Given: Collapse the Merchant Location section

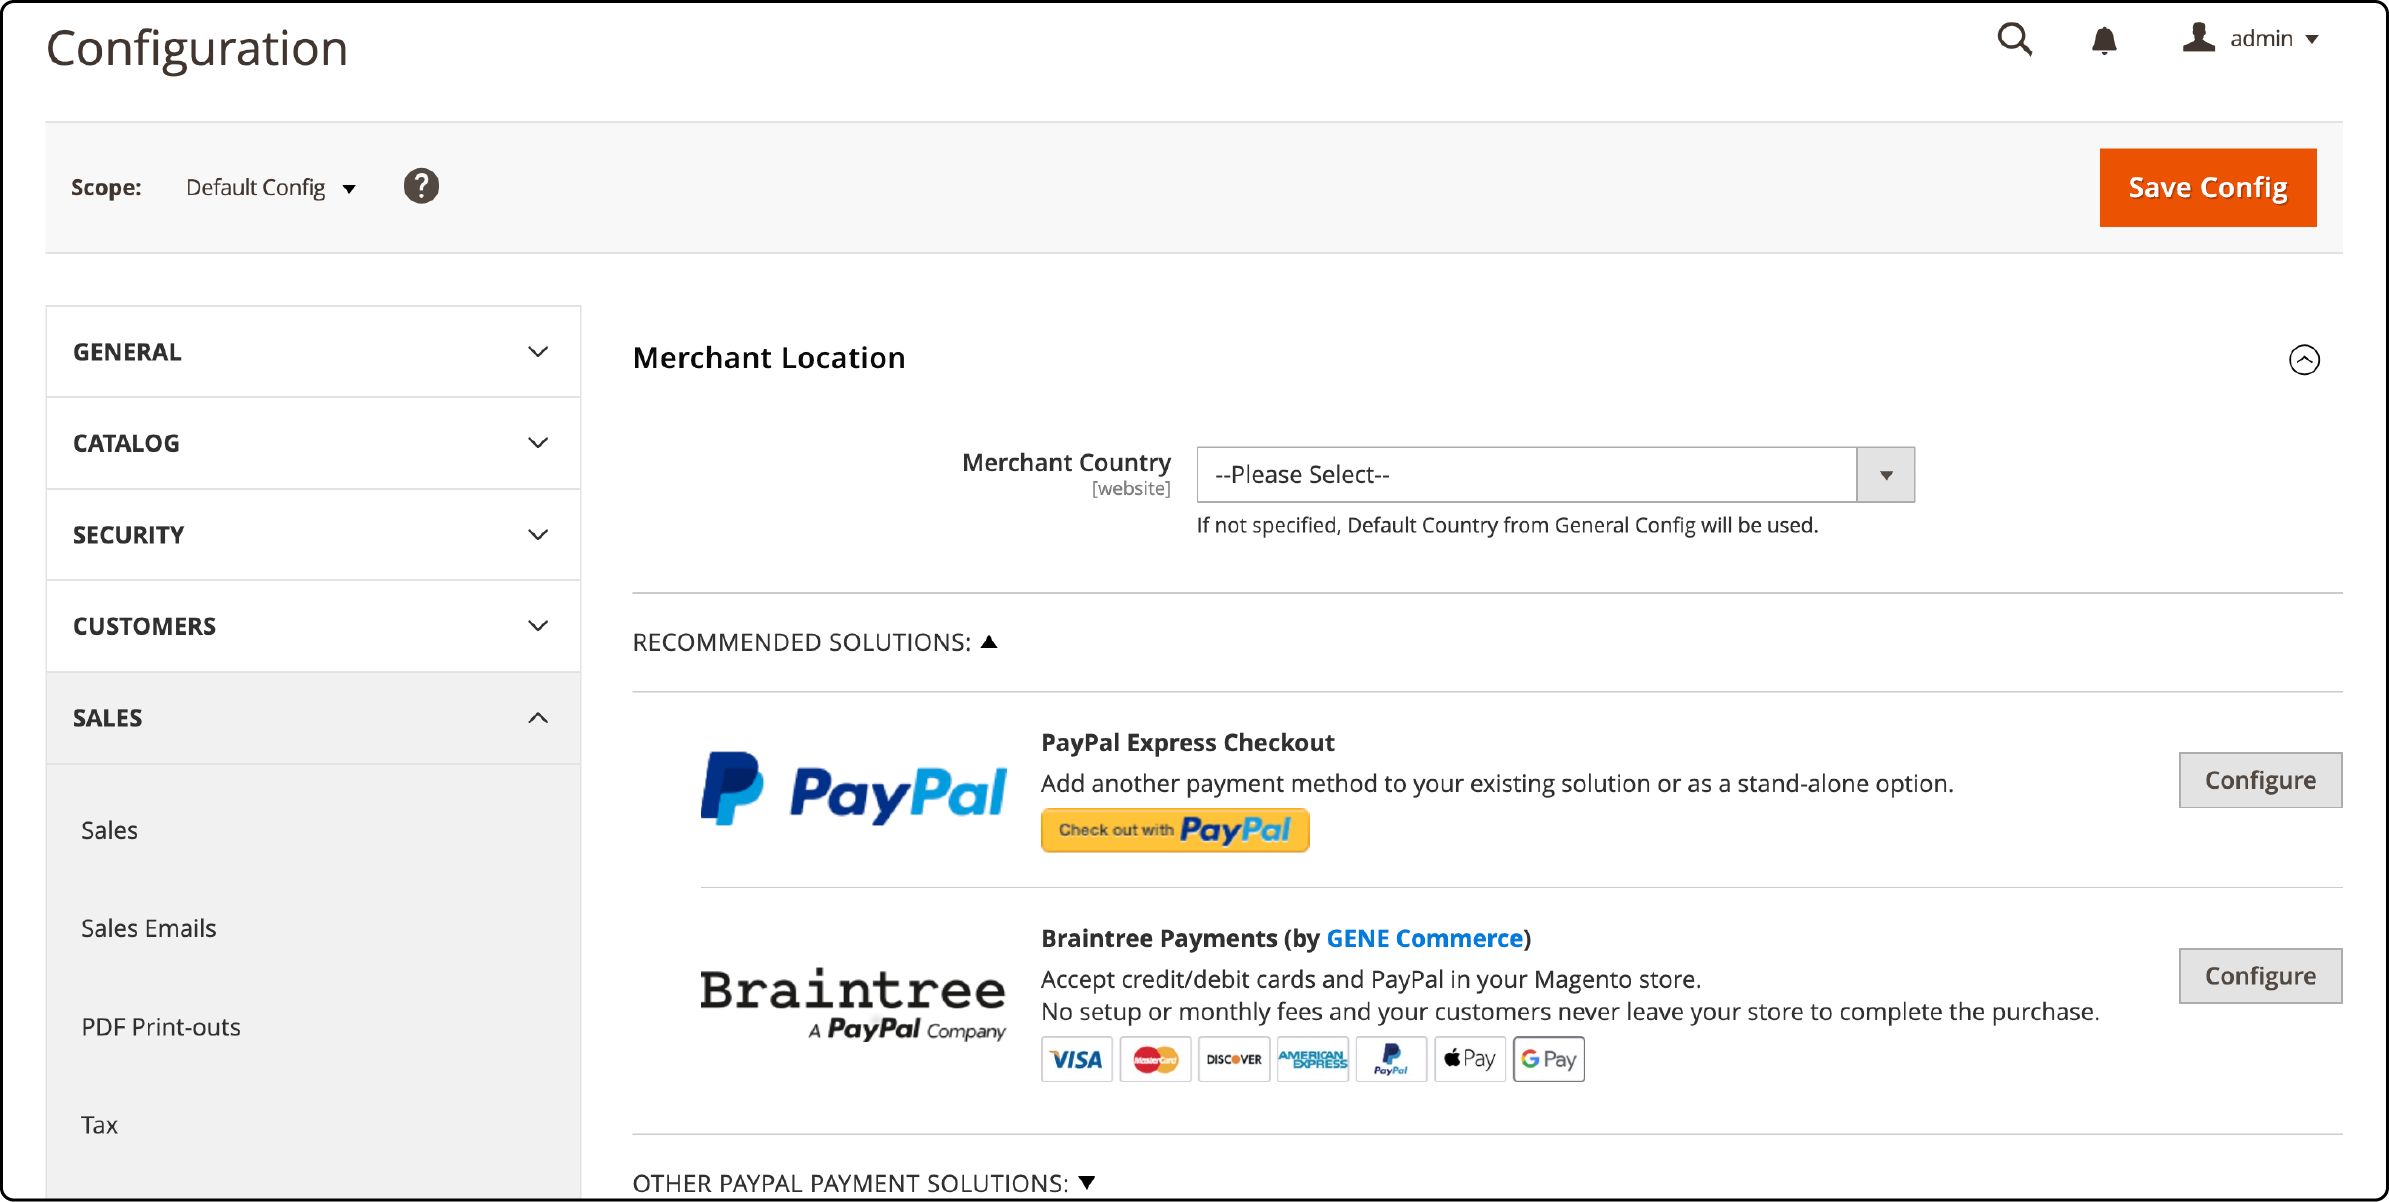Looking at the screenshot, I should (x=2304, y=360).
